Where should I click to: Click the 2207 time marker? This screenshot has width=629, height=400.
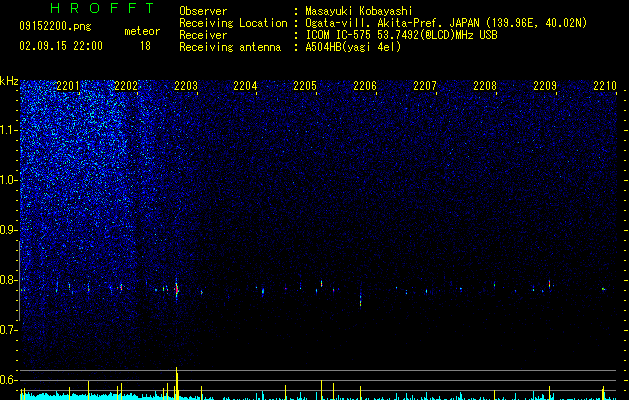point(425,86)
